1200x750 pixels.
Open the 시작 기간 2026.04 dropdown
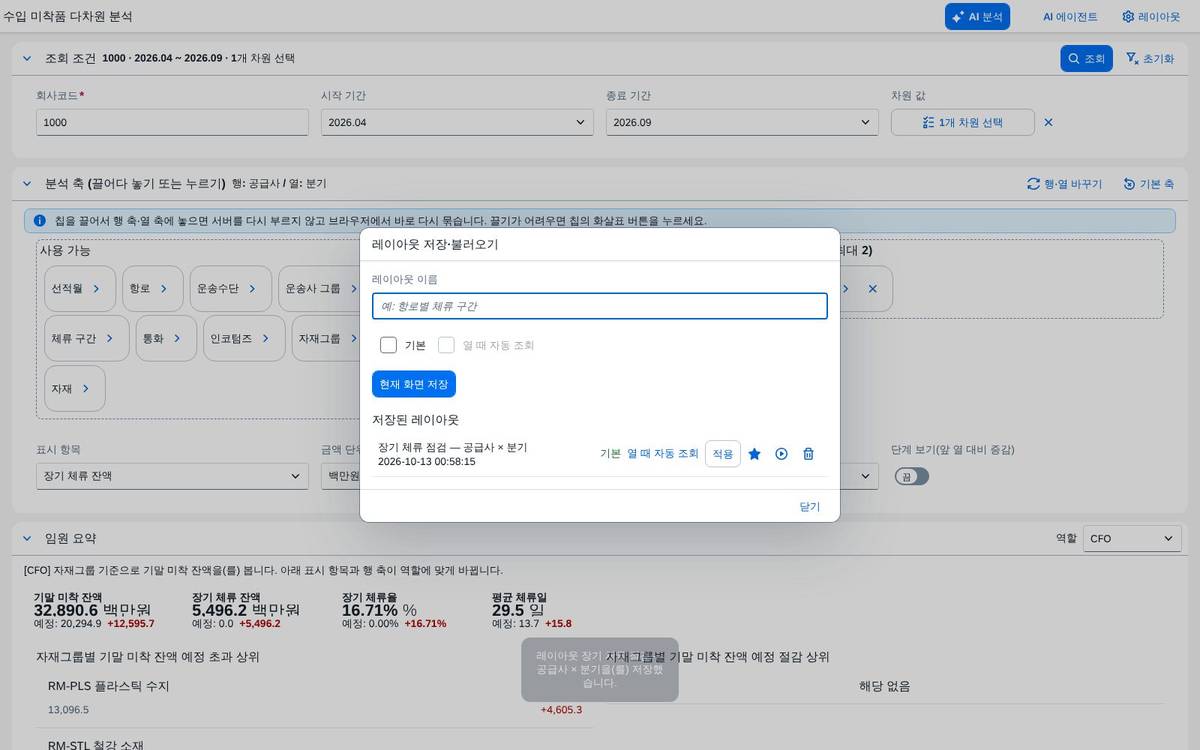point(457,122)
